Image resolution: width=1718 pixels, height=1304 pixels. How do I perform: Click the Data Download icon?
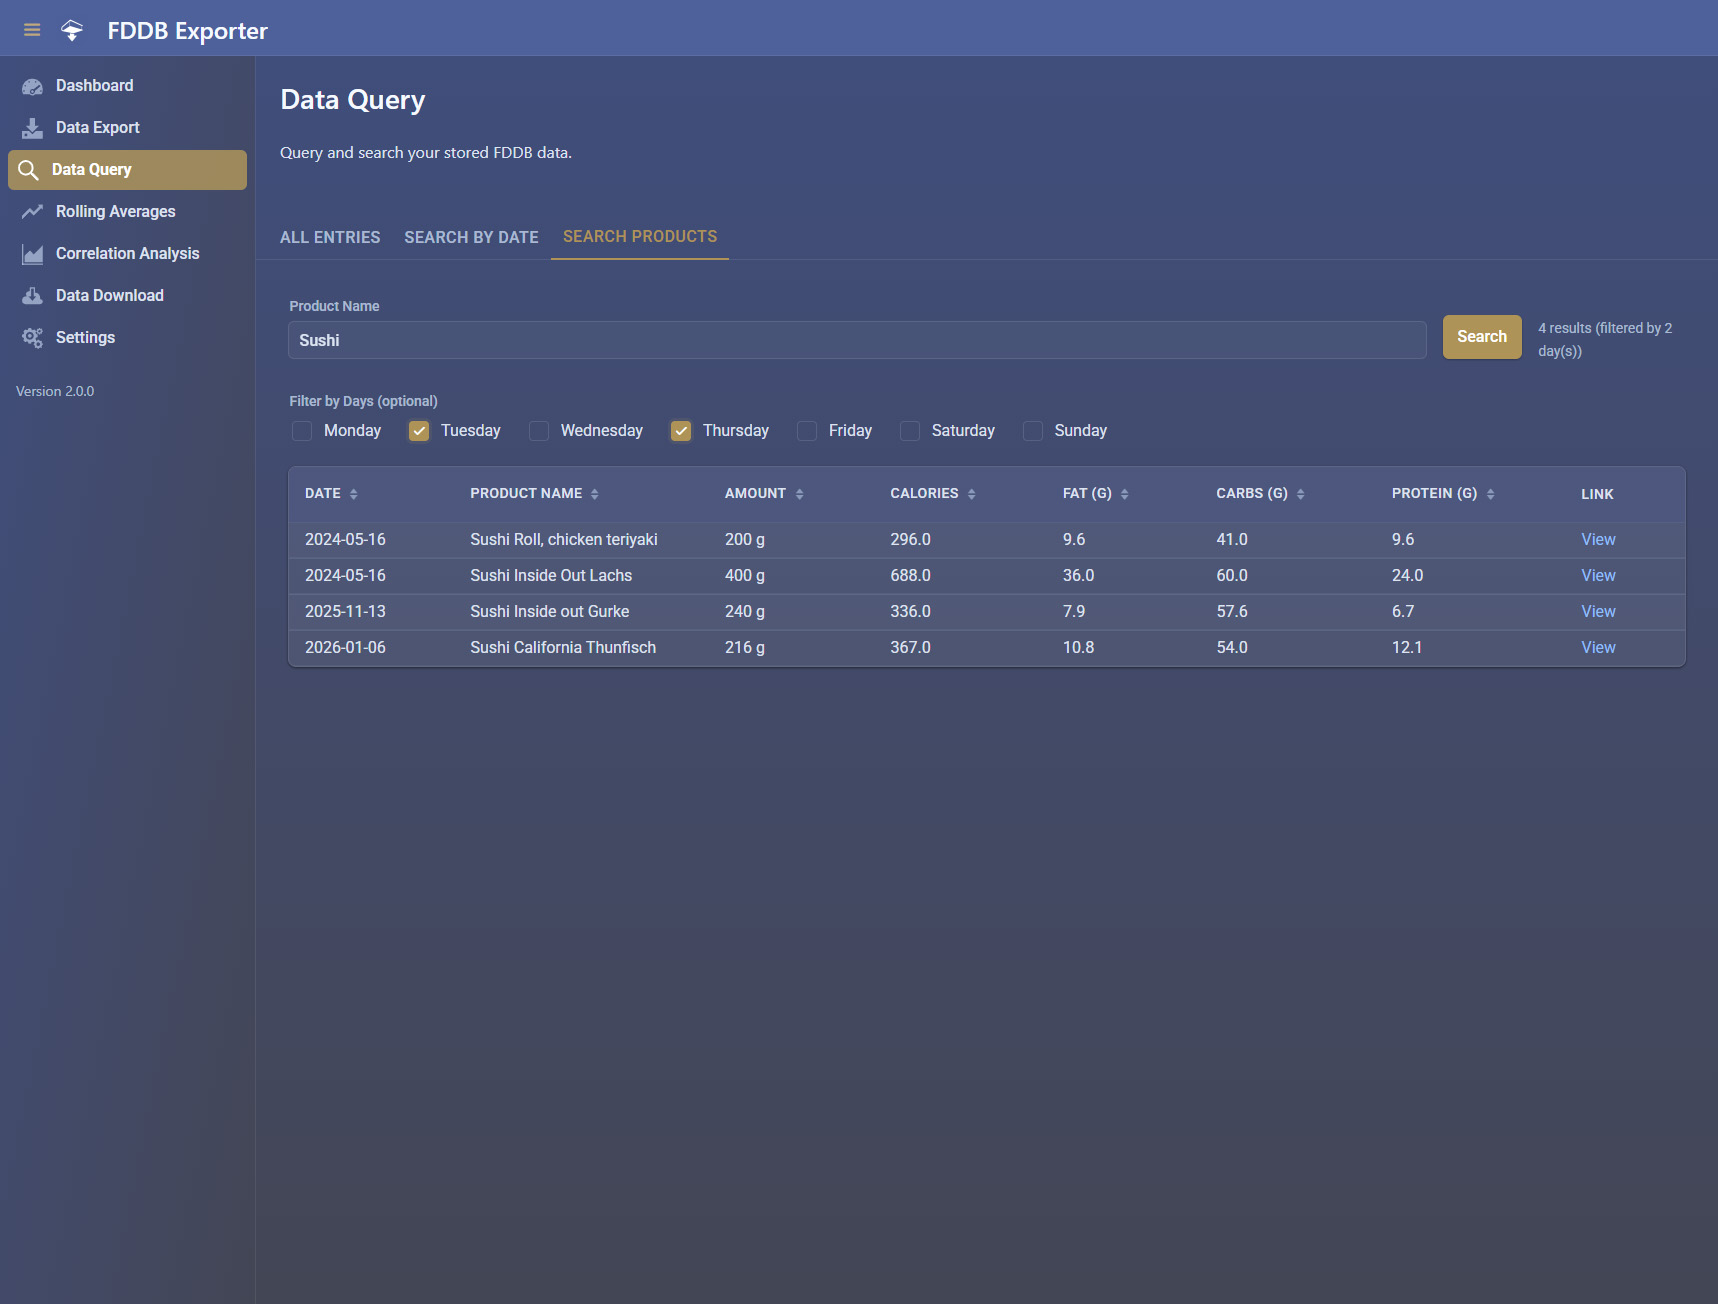click(32, 296)
